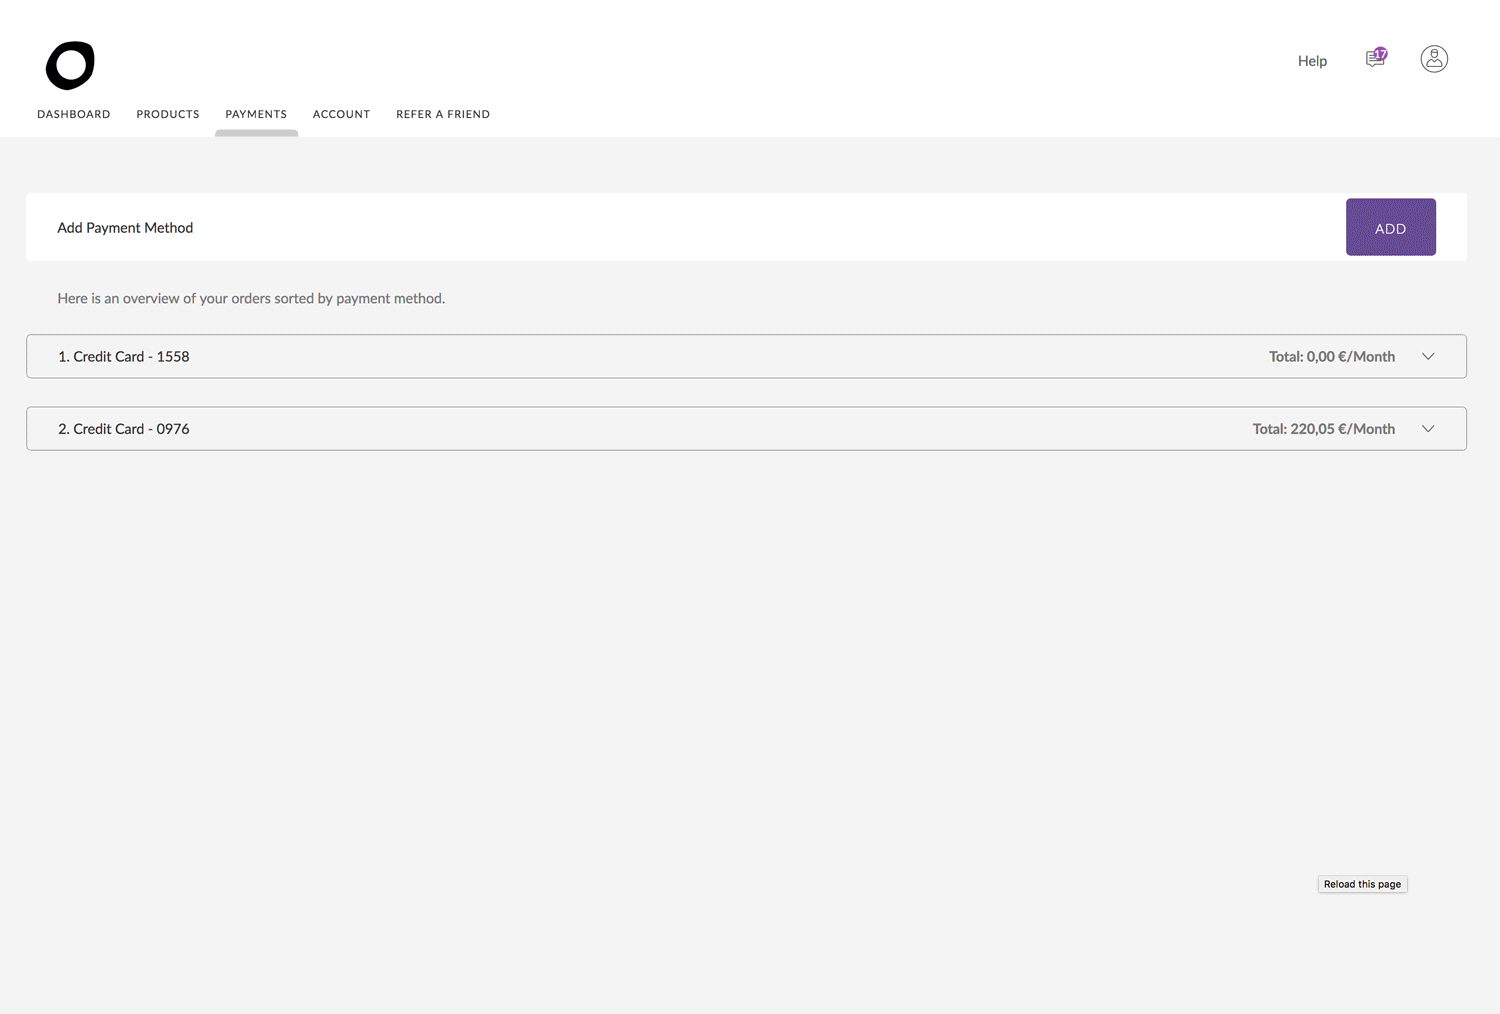Select the Payments tab

[x=256, y=114]
